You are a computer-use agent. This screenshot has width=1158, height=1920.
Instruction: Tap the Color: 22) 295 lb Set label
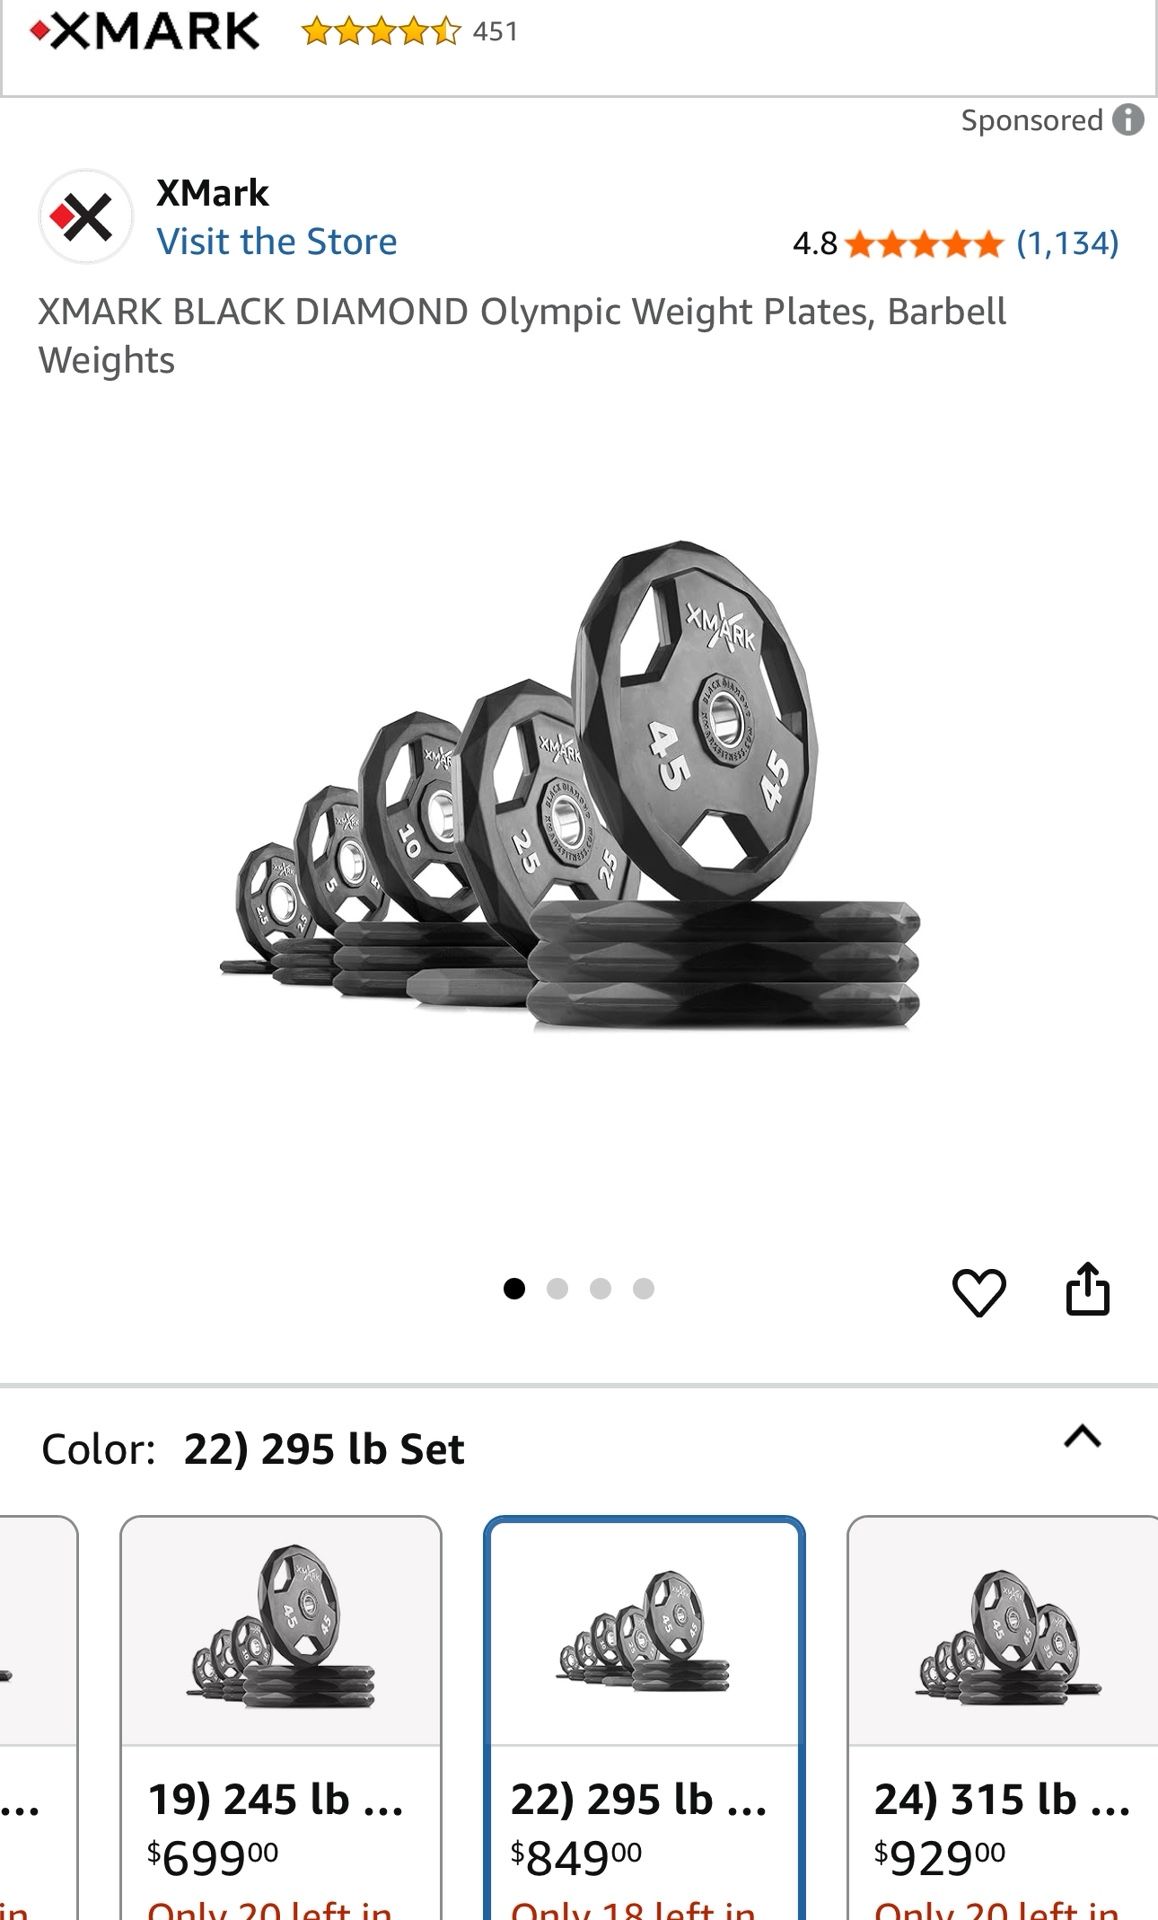pyautogui.click(x=253, y=1449)
